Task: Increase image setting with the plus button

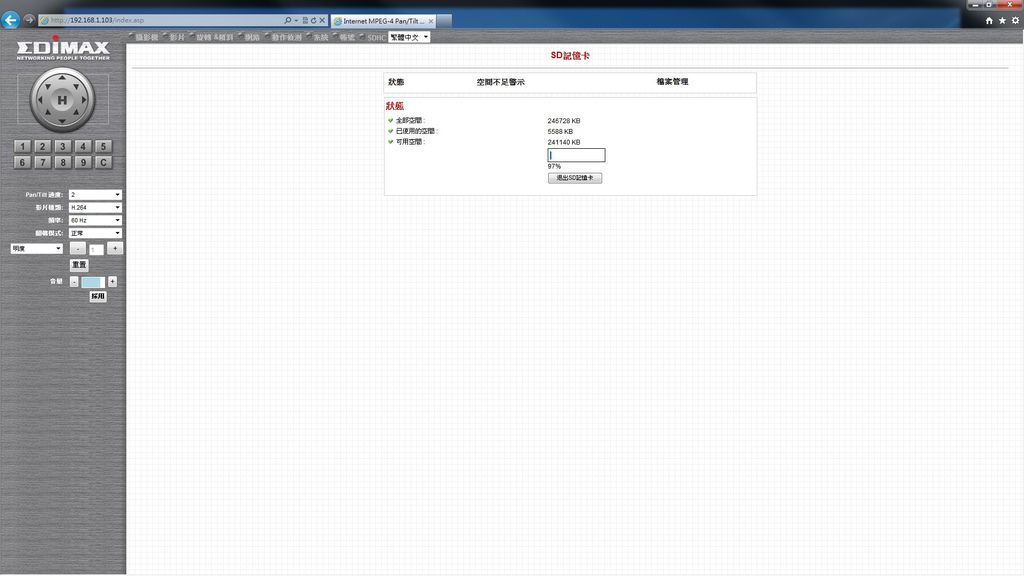Action: pyautogui.click(x=115, y=249)
